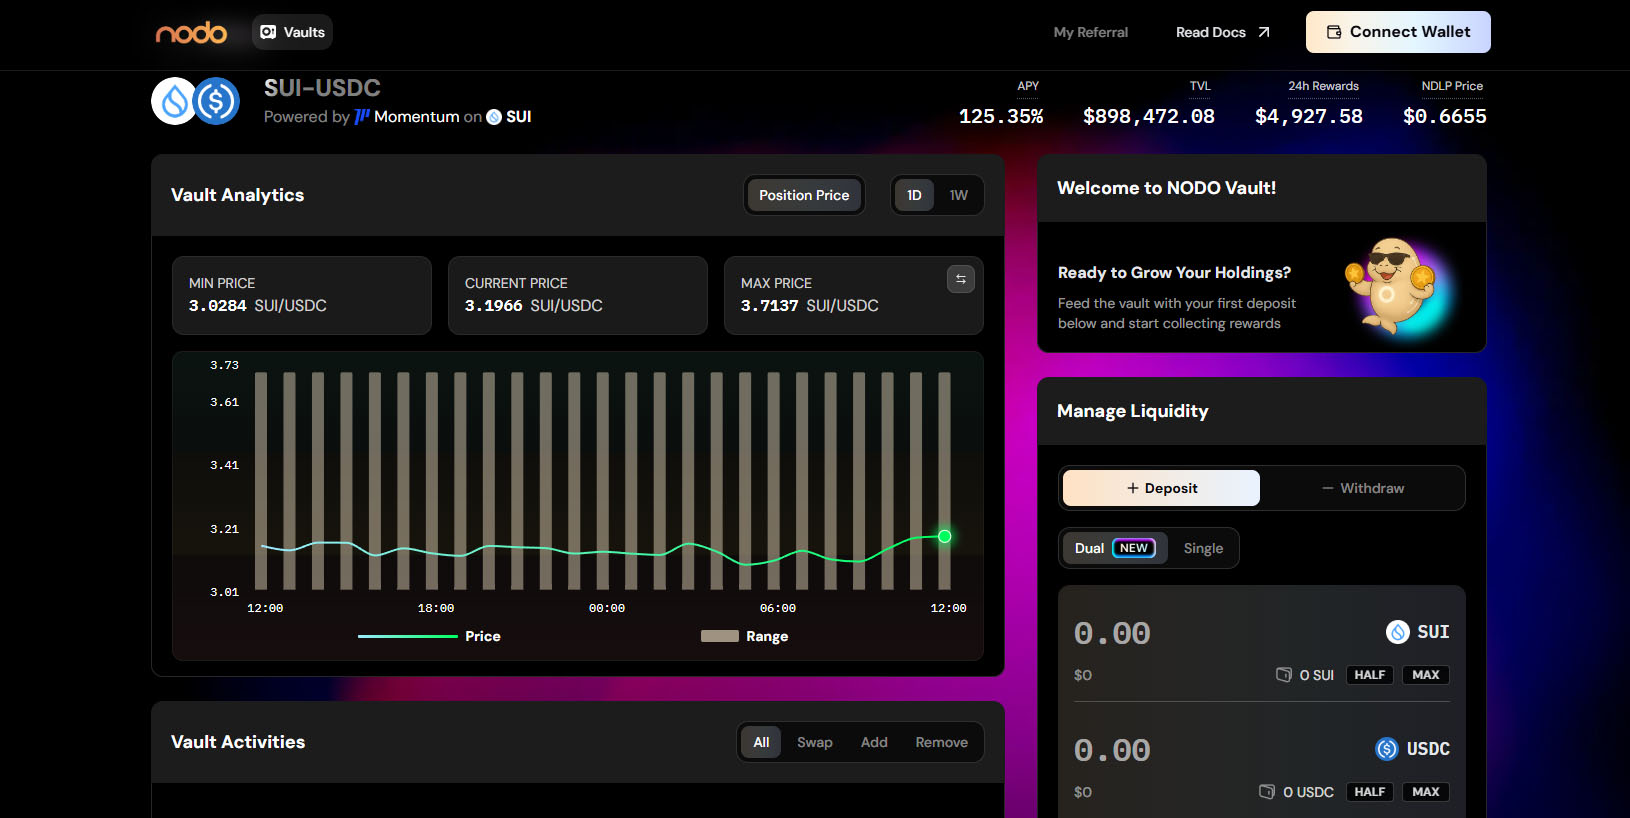Click the SUI token icon in deposit field
Viewport: 1630px width, 818px height.
pyautogui.click(x=1397, y=632)
